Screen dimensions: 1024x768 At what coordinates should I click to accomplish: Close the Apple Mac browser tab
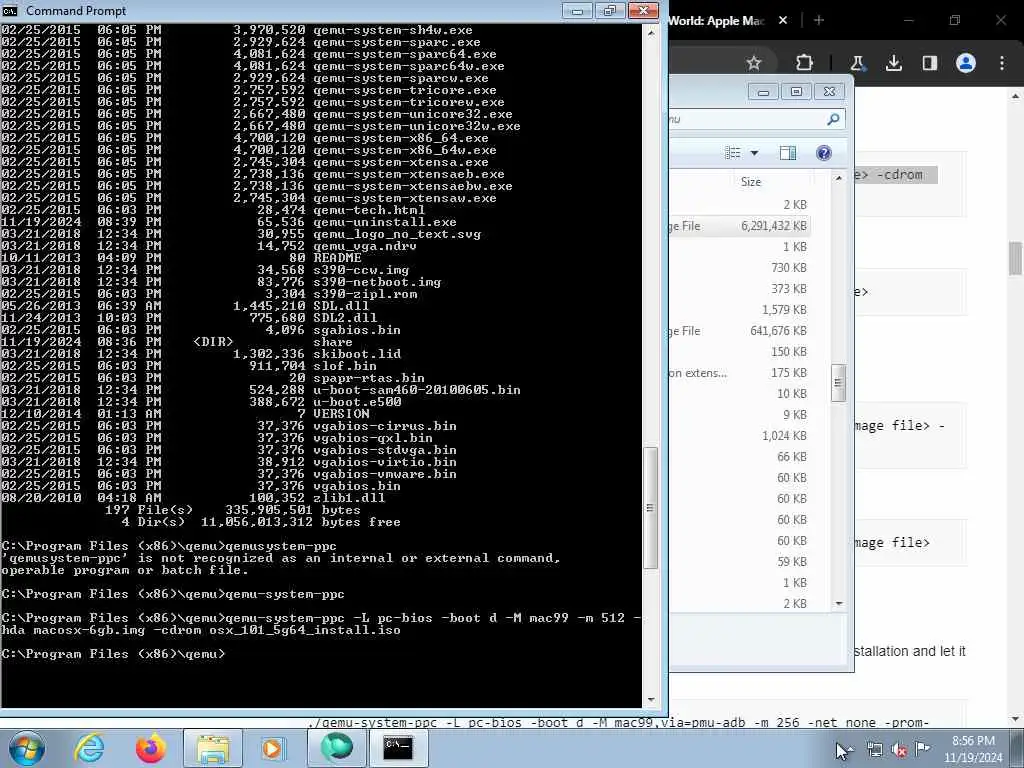tap(782, 21)
